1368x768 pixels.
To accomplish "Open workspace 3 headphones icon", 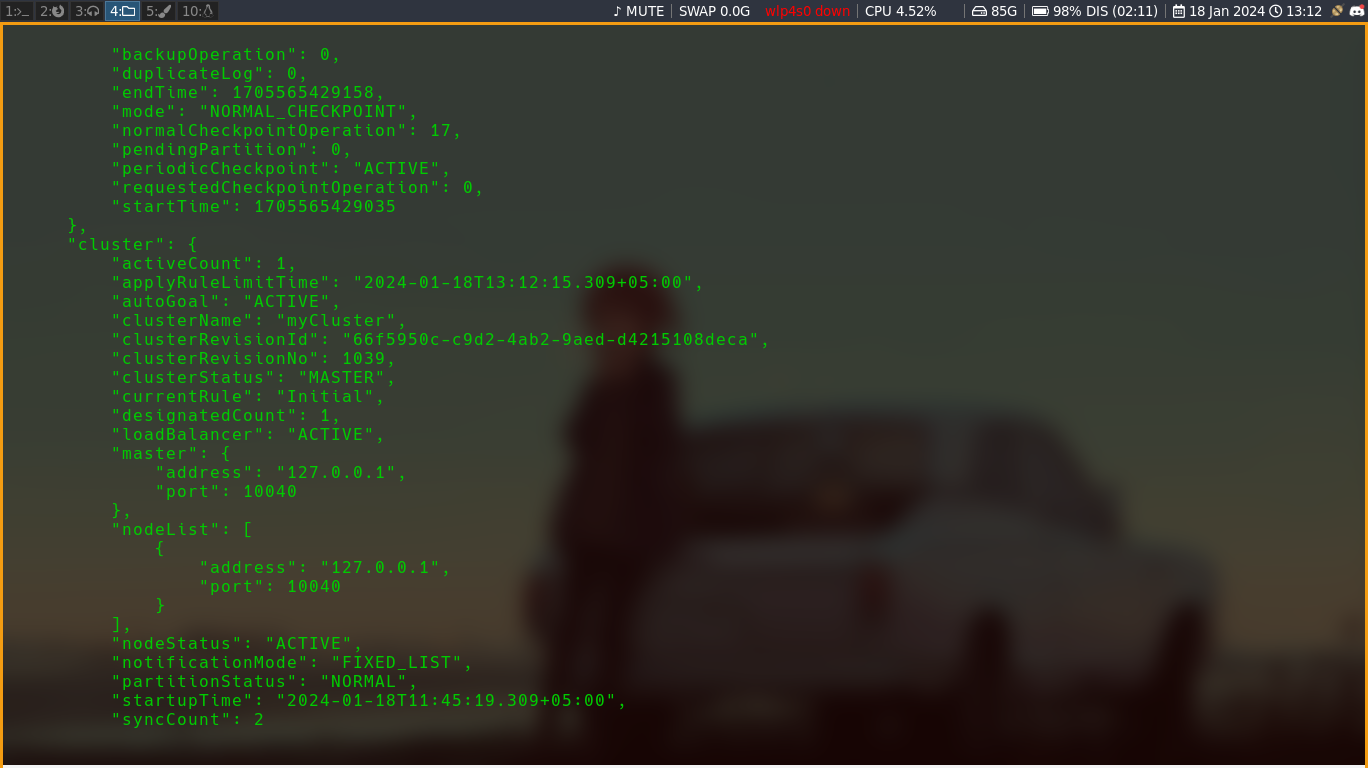I will pos(87,11).
